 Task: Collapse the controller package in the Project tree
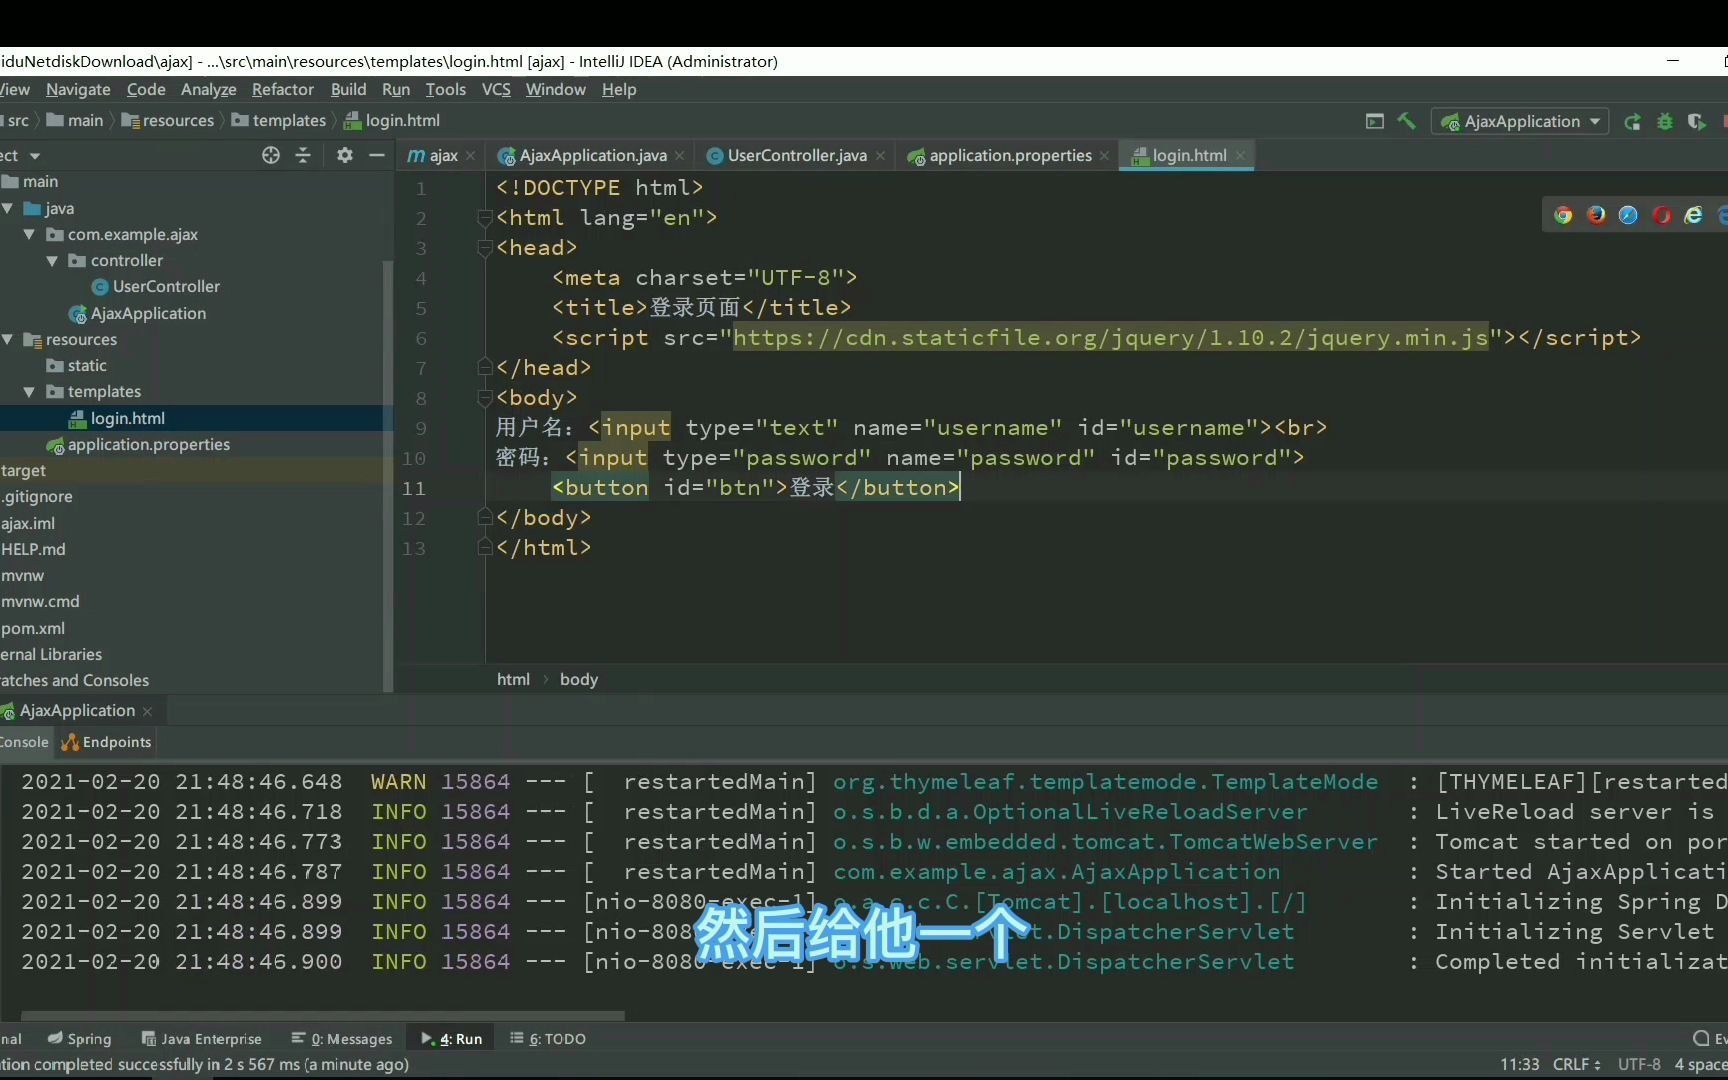pos(53,260)
